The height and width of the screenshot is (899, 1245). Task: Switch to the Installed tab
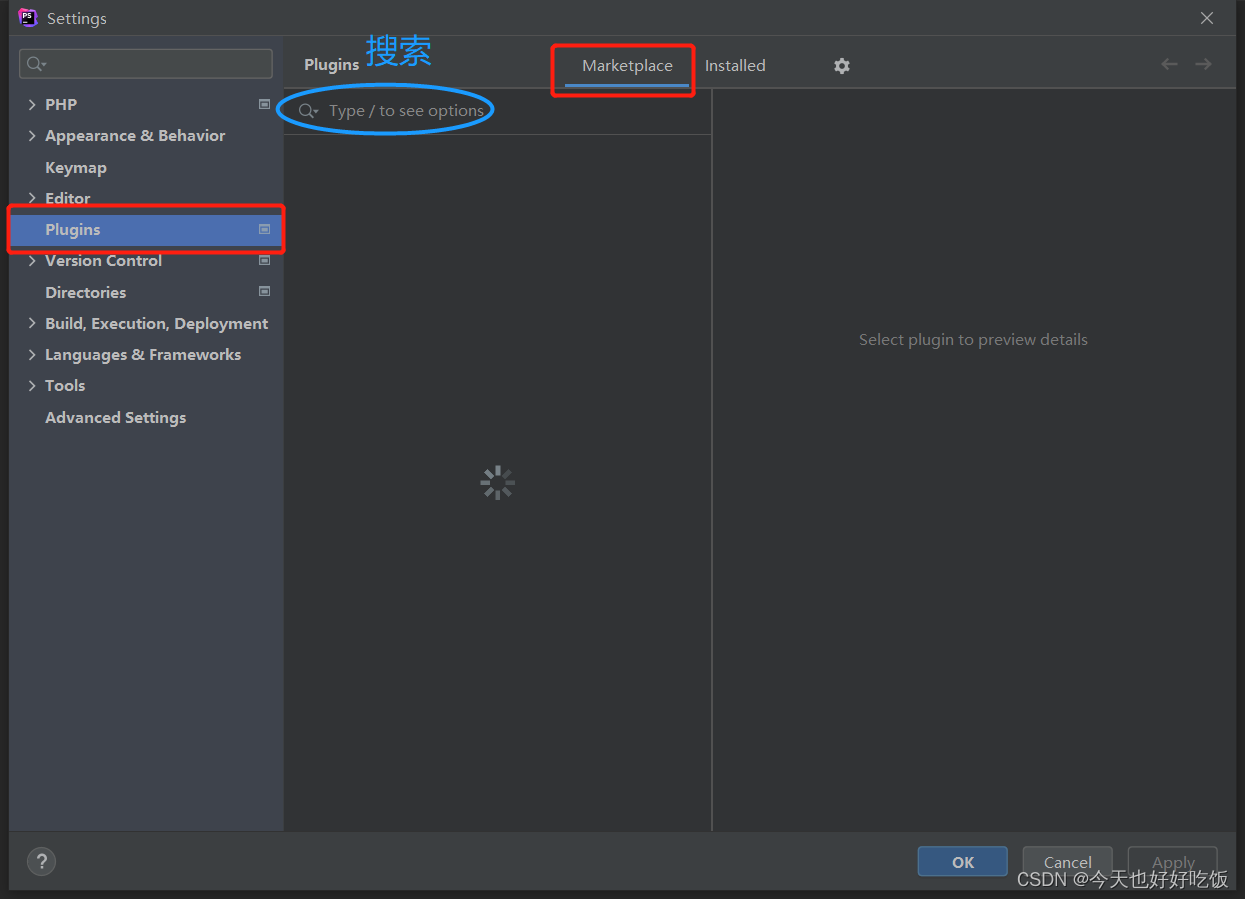pos(735,66)
